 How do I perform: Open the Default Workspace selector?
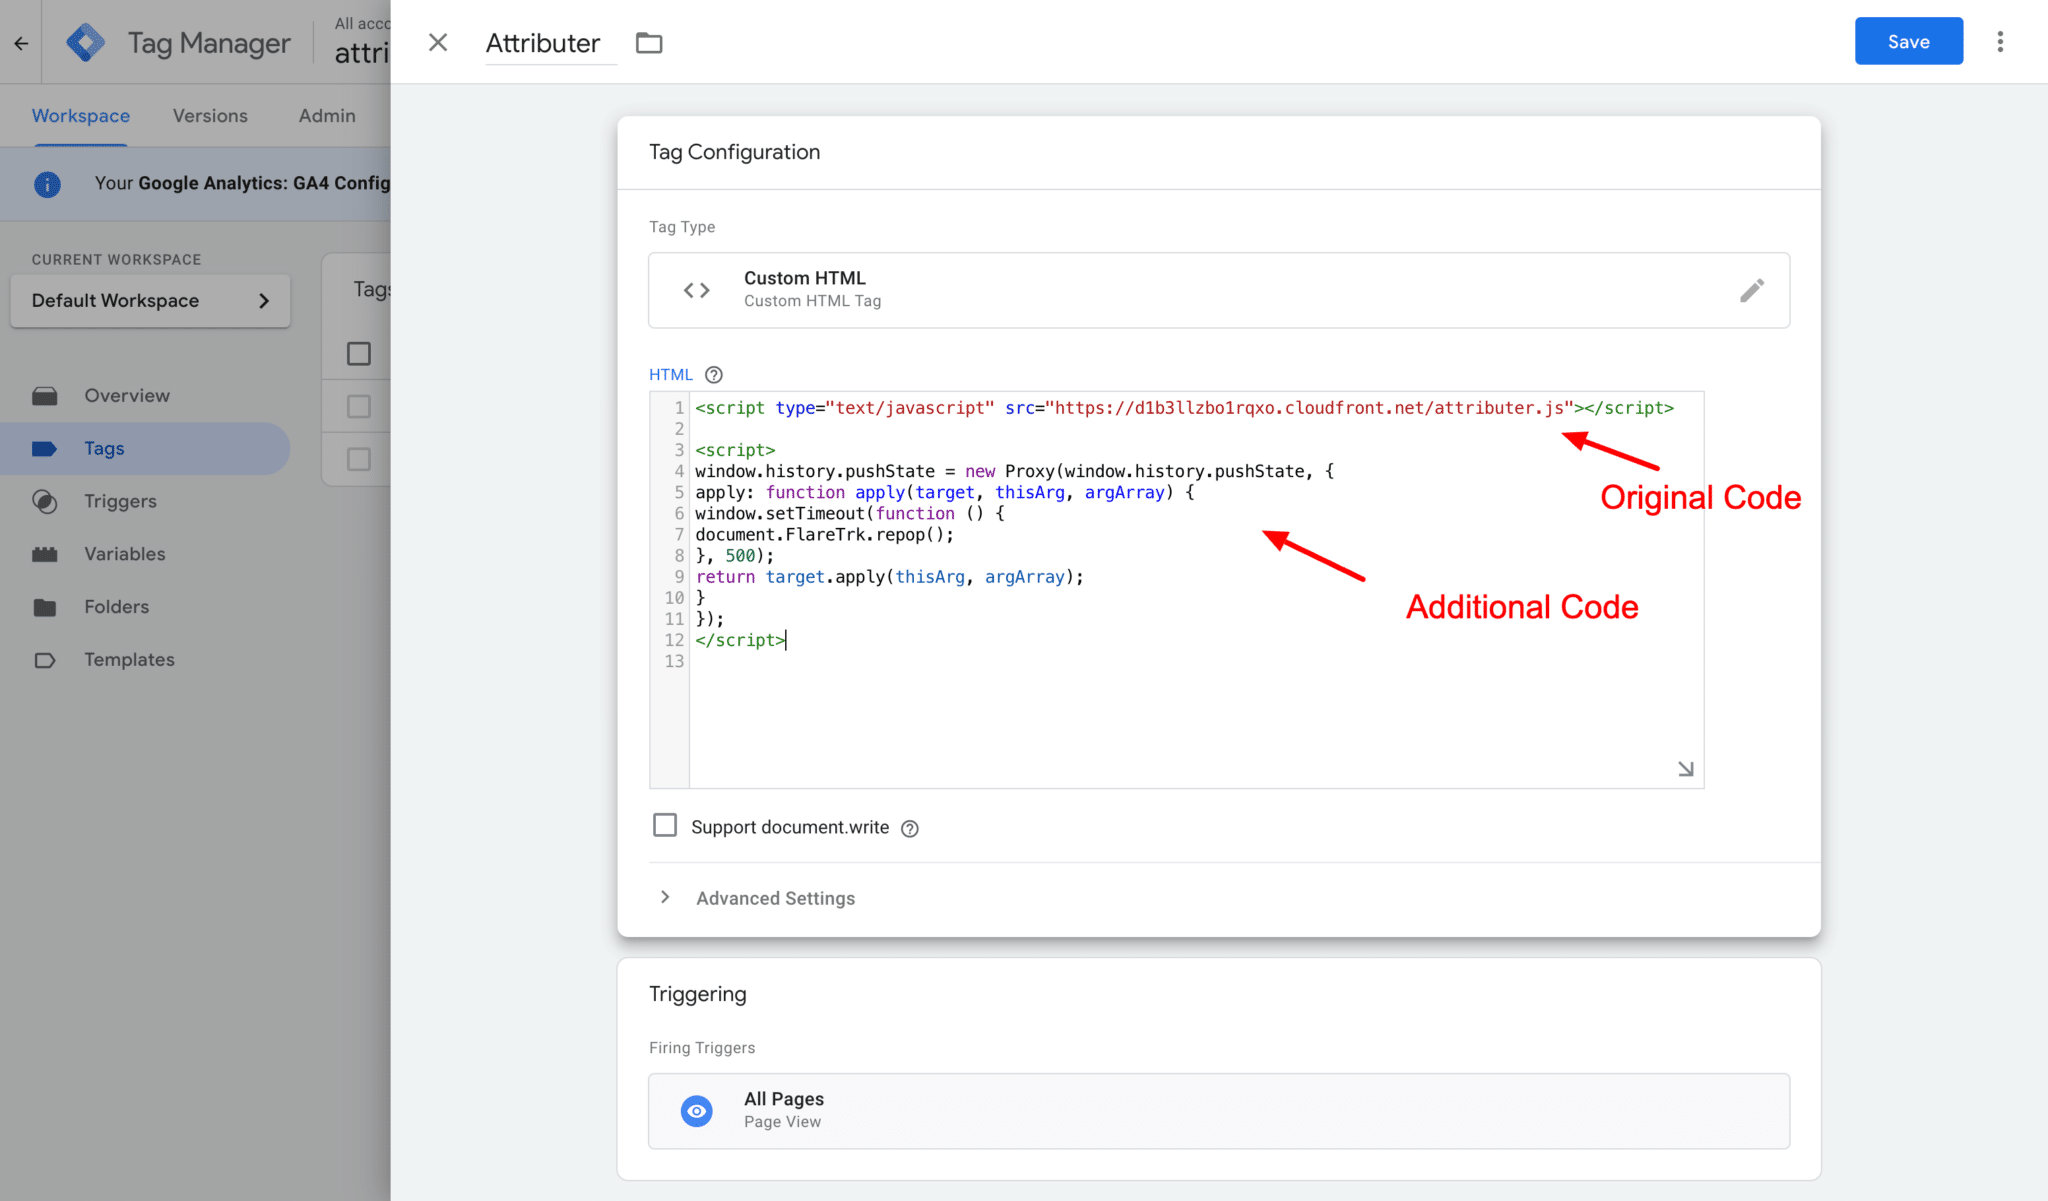[150, 301]
